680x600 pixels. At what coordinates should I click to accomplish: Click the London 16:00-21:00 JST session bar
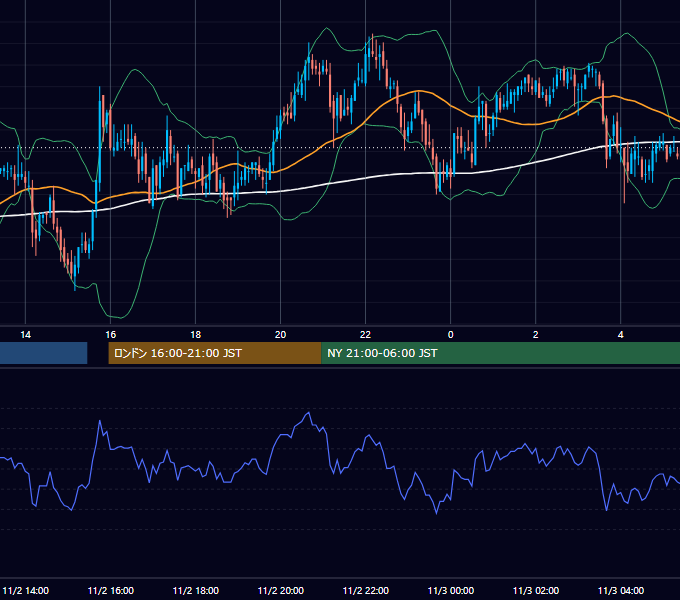click(x=215, y=353)
